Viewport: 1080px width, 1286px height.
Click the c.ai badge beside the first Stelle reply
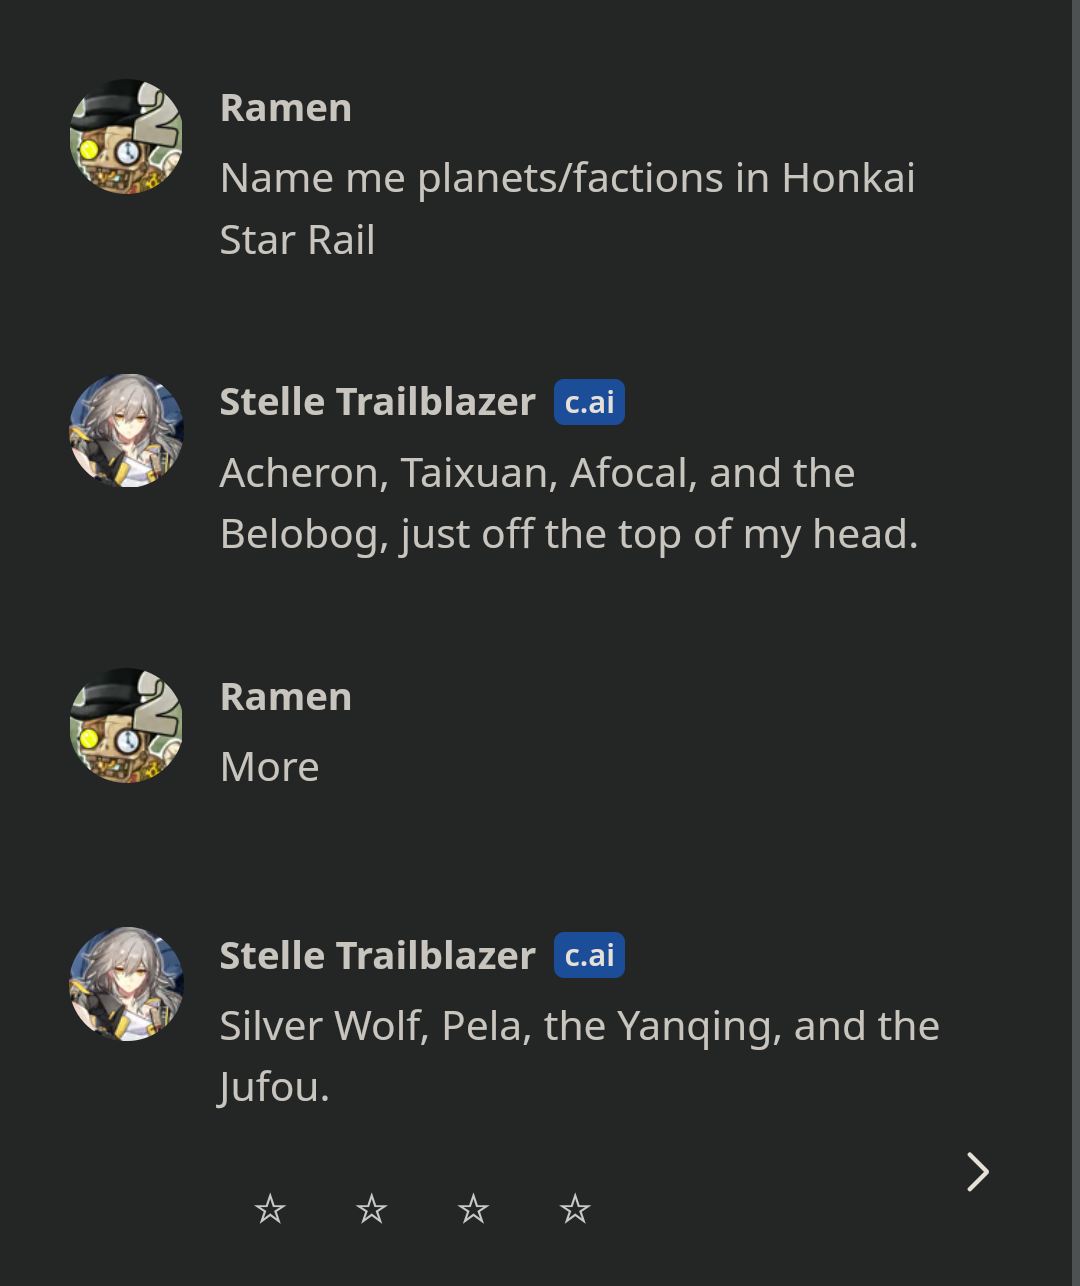[588, 401]
